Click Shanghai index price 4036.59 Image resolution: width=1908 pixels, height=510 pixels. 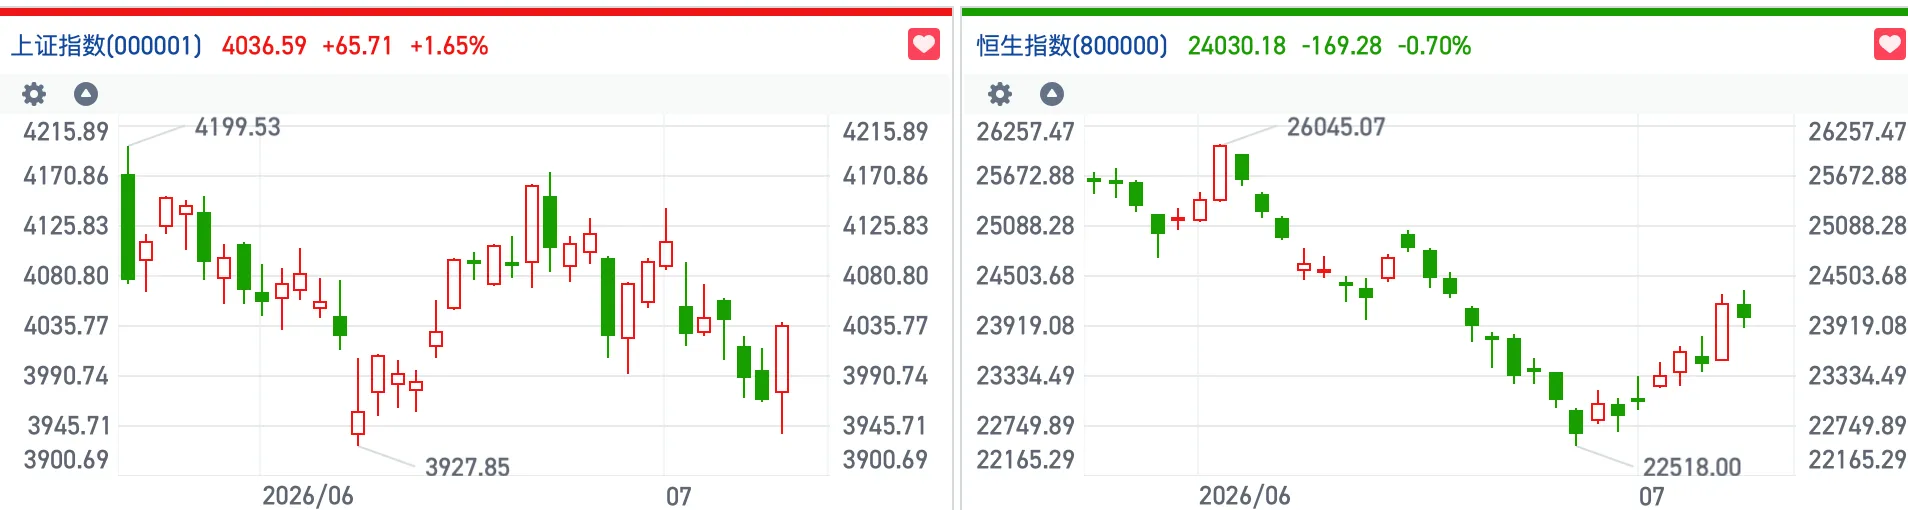[x=264, y=46]
